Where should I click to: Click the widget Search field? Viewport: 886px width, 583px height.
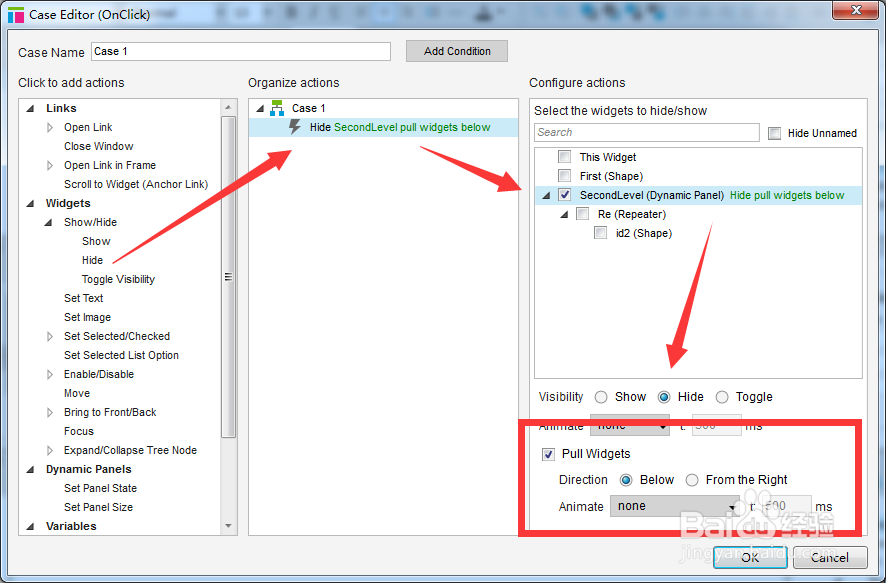pos(646,132)
